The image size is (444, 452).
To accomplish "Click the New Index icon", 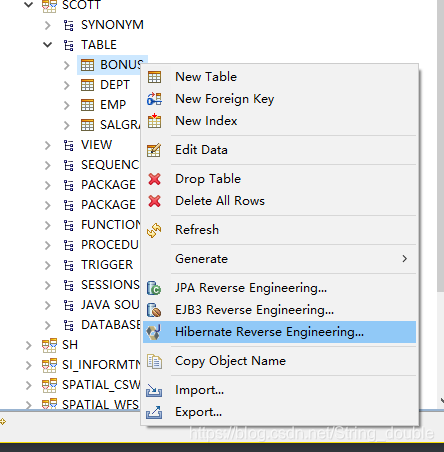I will point(154,121).
